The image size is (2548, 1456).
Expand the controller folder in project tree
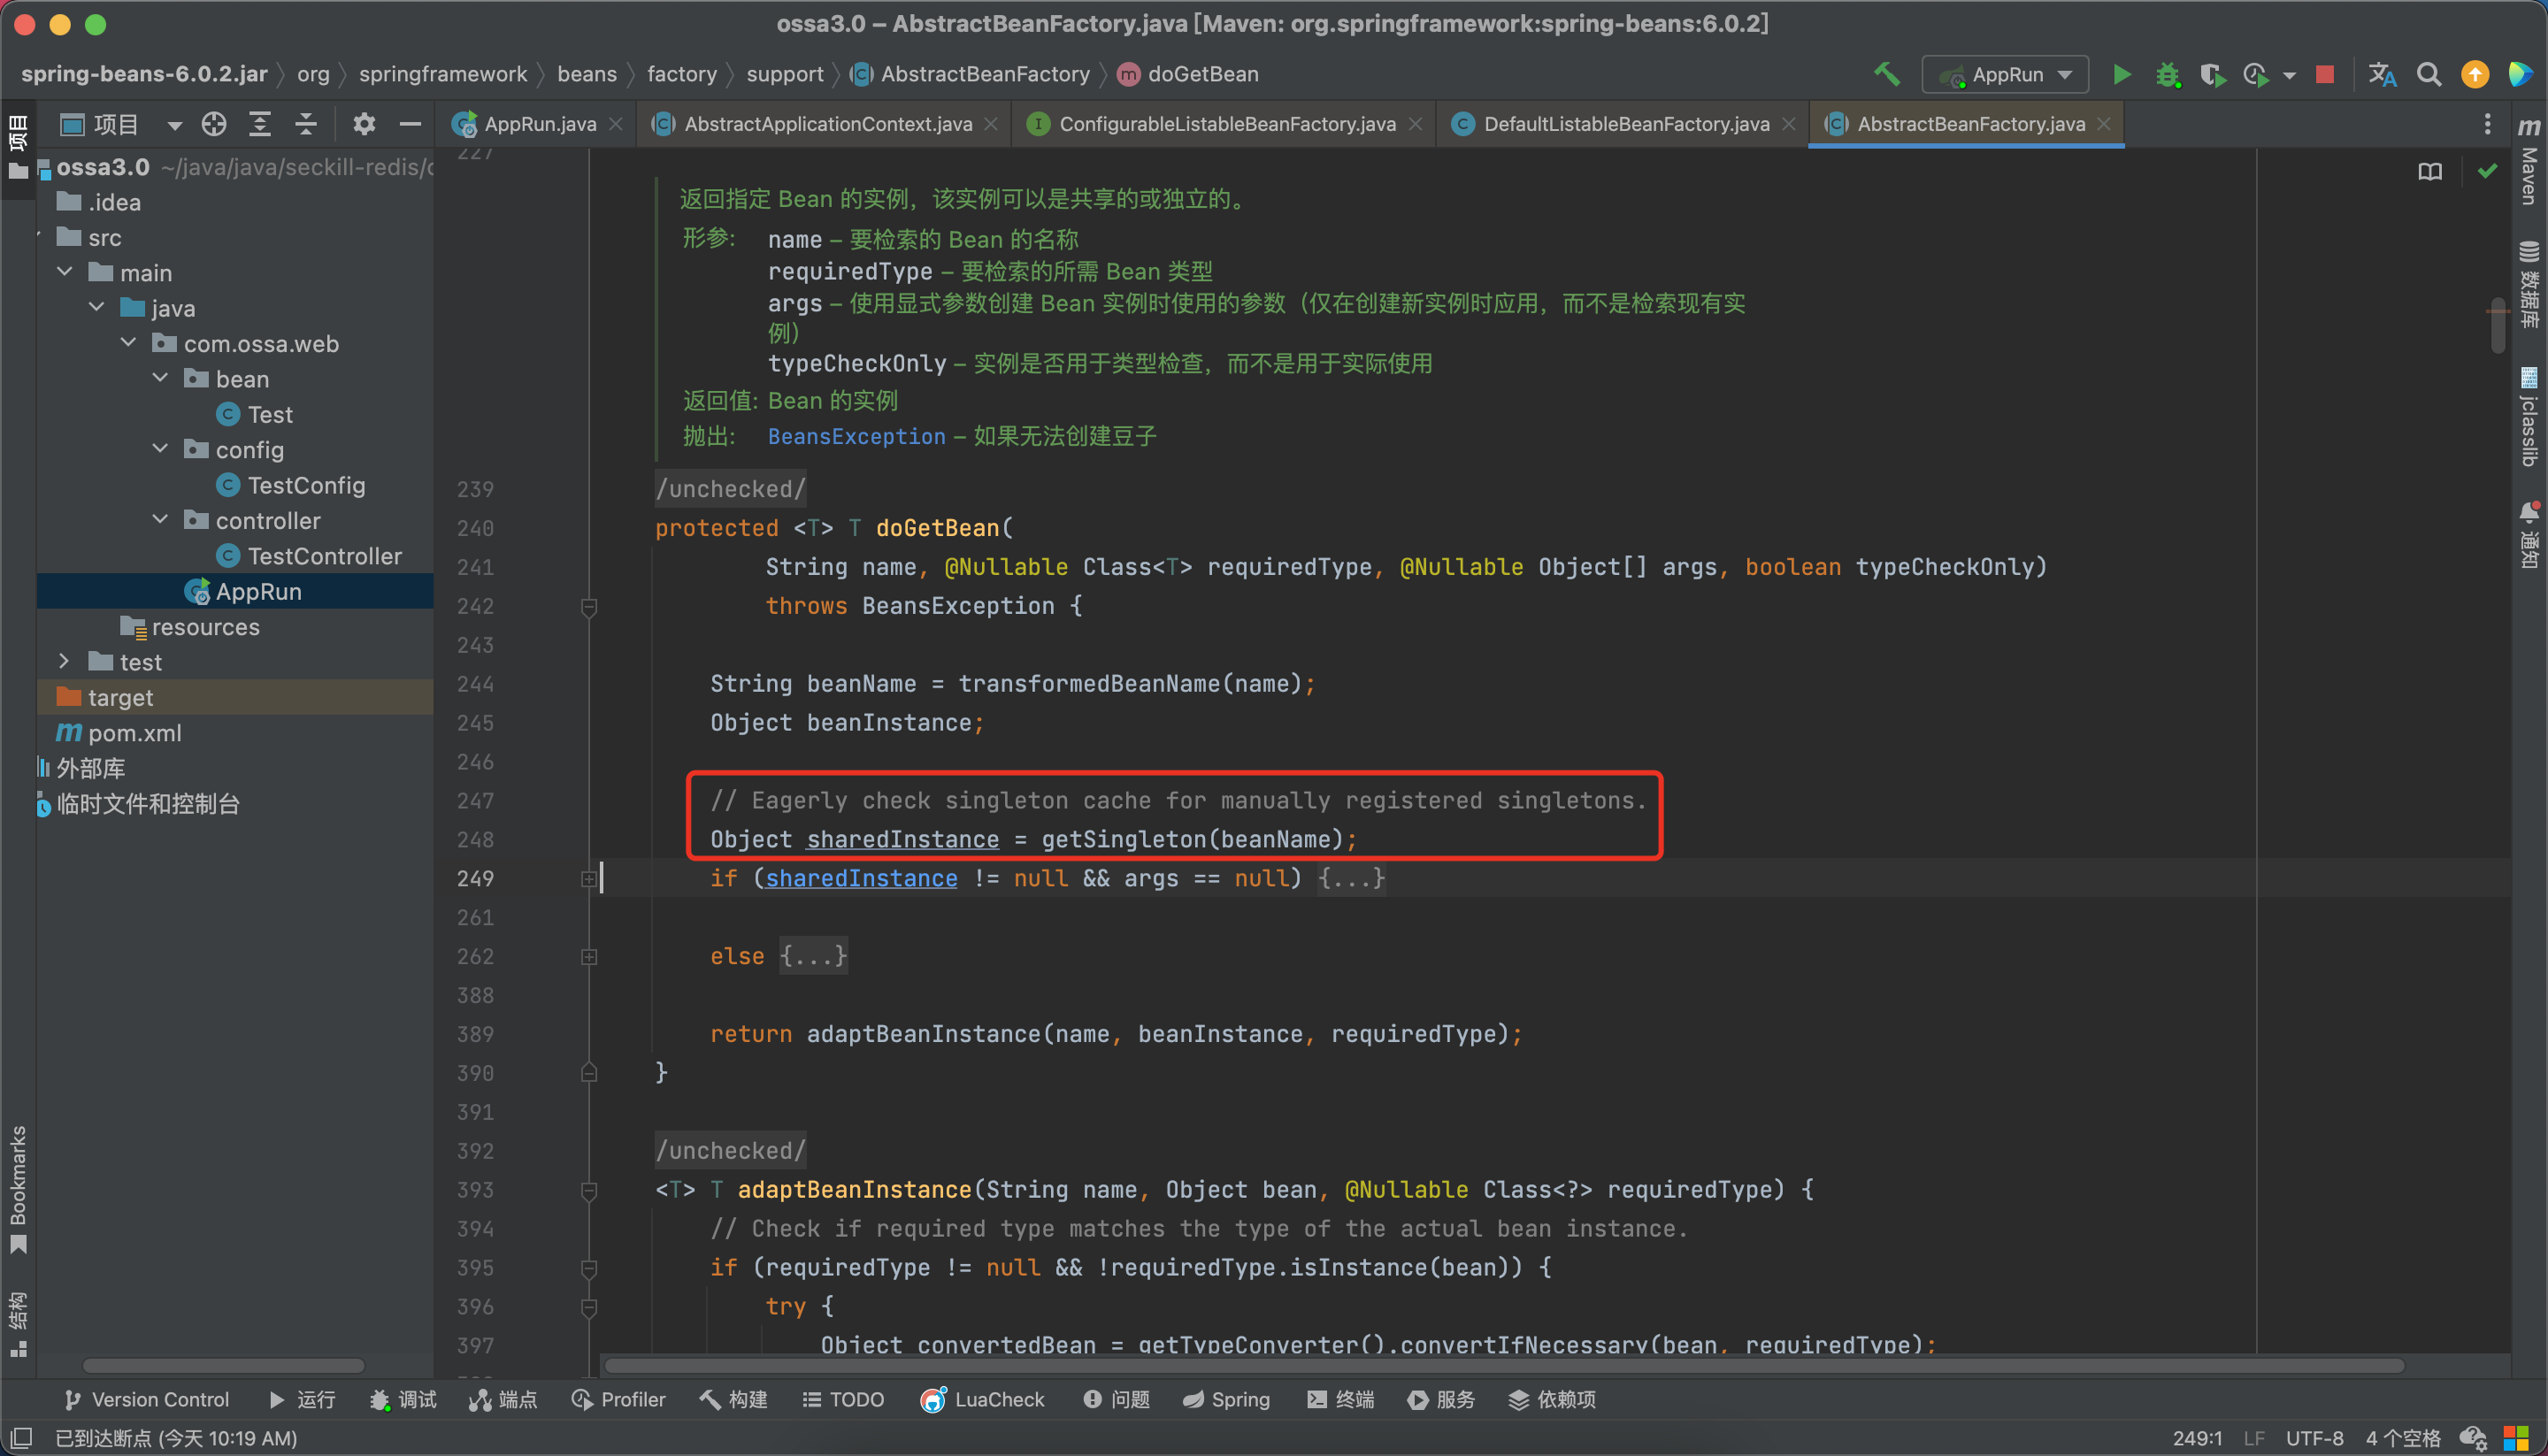(154, 520)
